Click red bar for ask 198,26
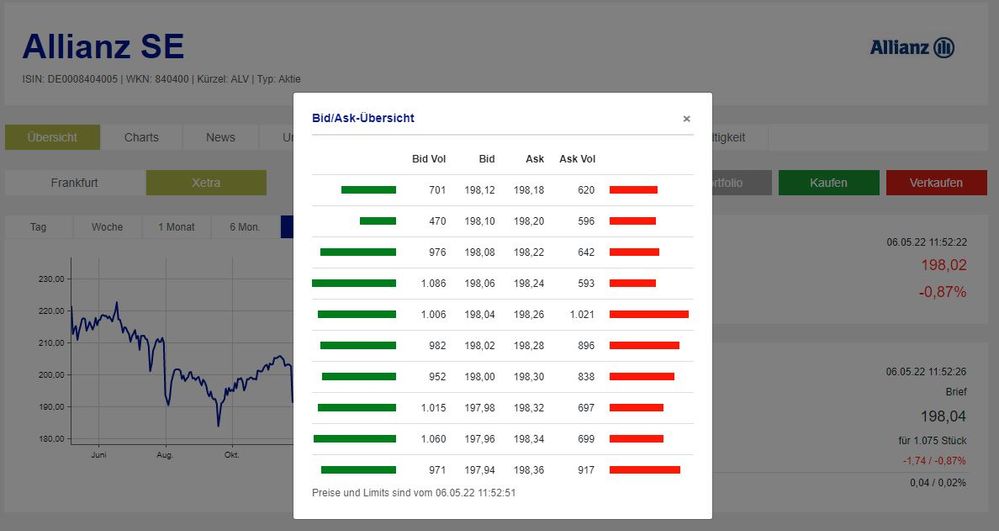This screenshot has height=531, width=999. coord(649,314)
